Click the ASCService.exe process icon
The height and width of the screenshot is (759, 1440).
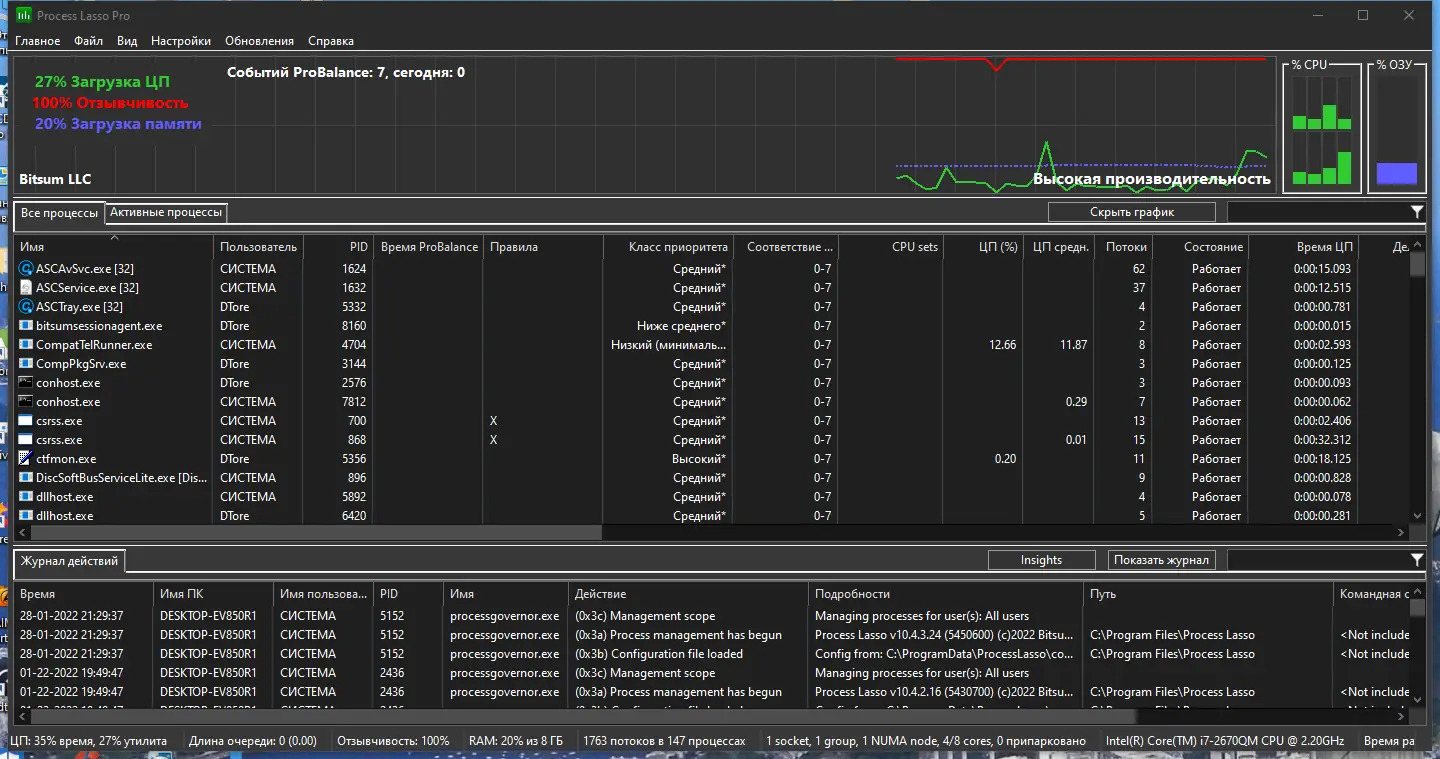(26, 288)
